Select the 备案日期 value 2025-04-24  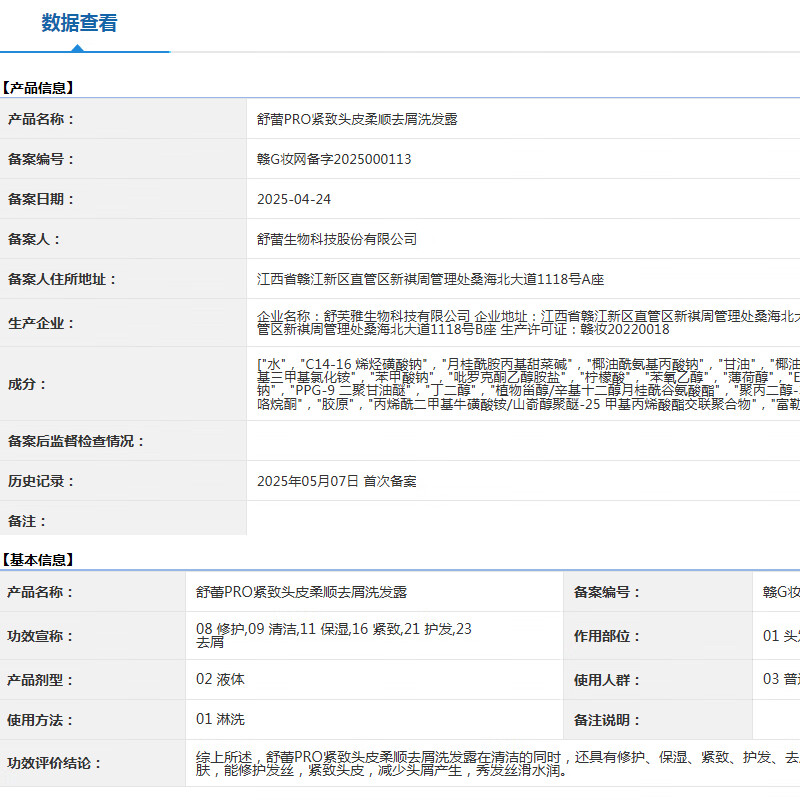point(300,199)
